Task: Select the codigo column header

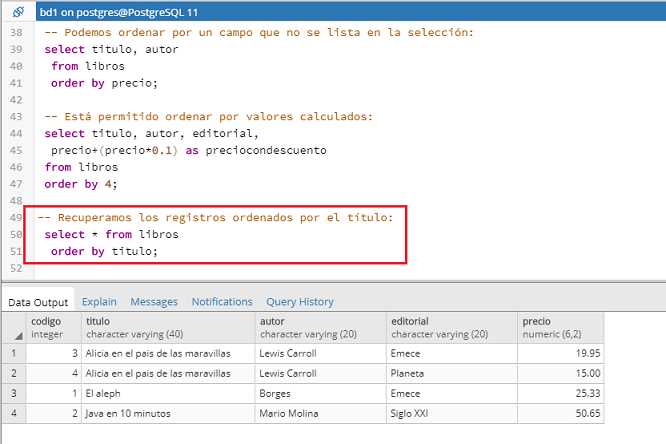Action: [x=54, y=328]
